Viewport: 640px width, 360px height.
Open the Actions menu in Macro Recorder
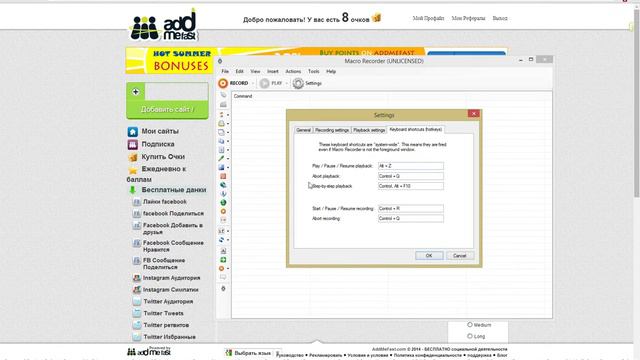click(293, 71)
